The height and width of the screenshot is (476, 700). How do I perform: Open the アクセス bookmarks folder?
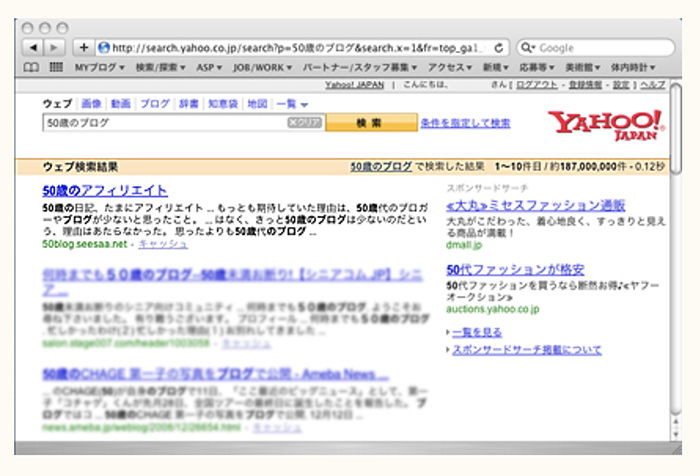[450, 67]
